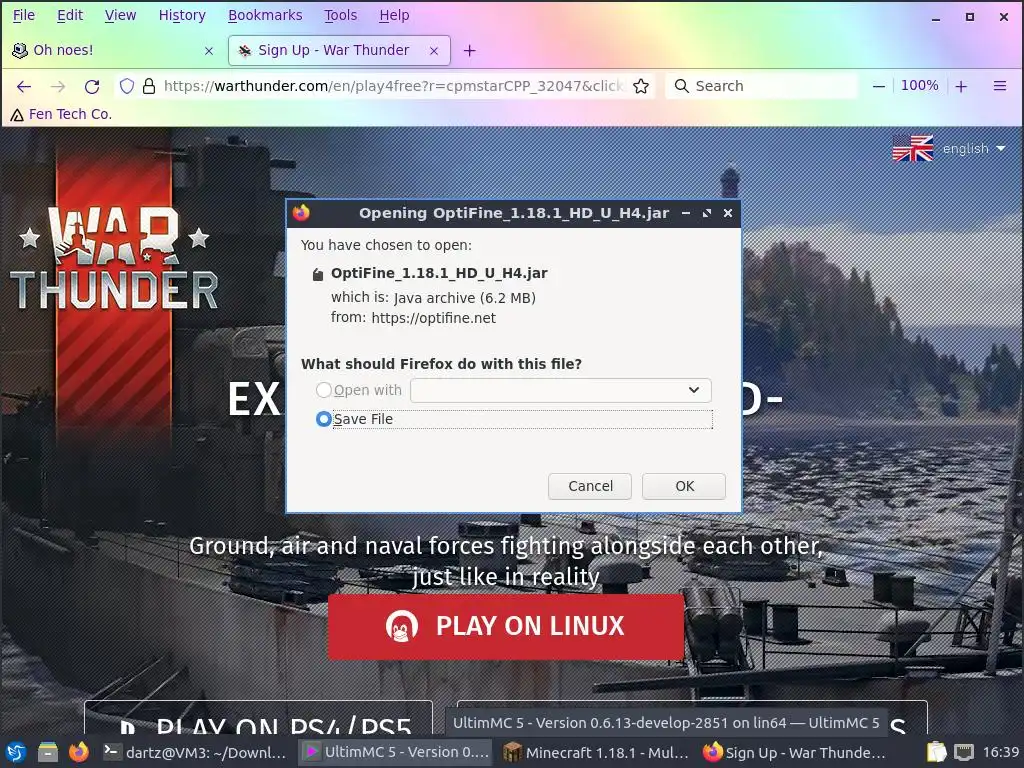Switch to the Oh noes! tab
This screenshot has width=1024, height=768.
[x=112, y=50]
